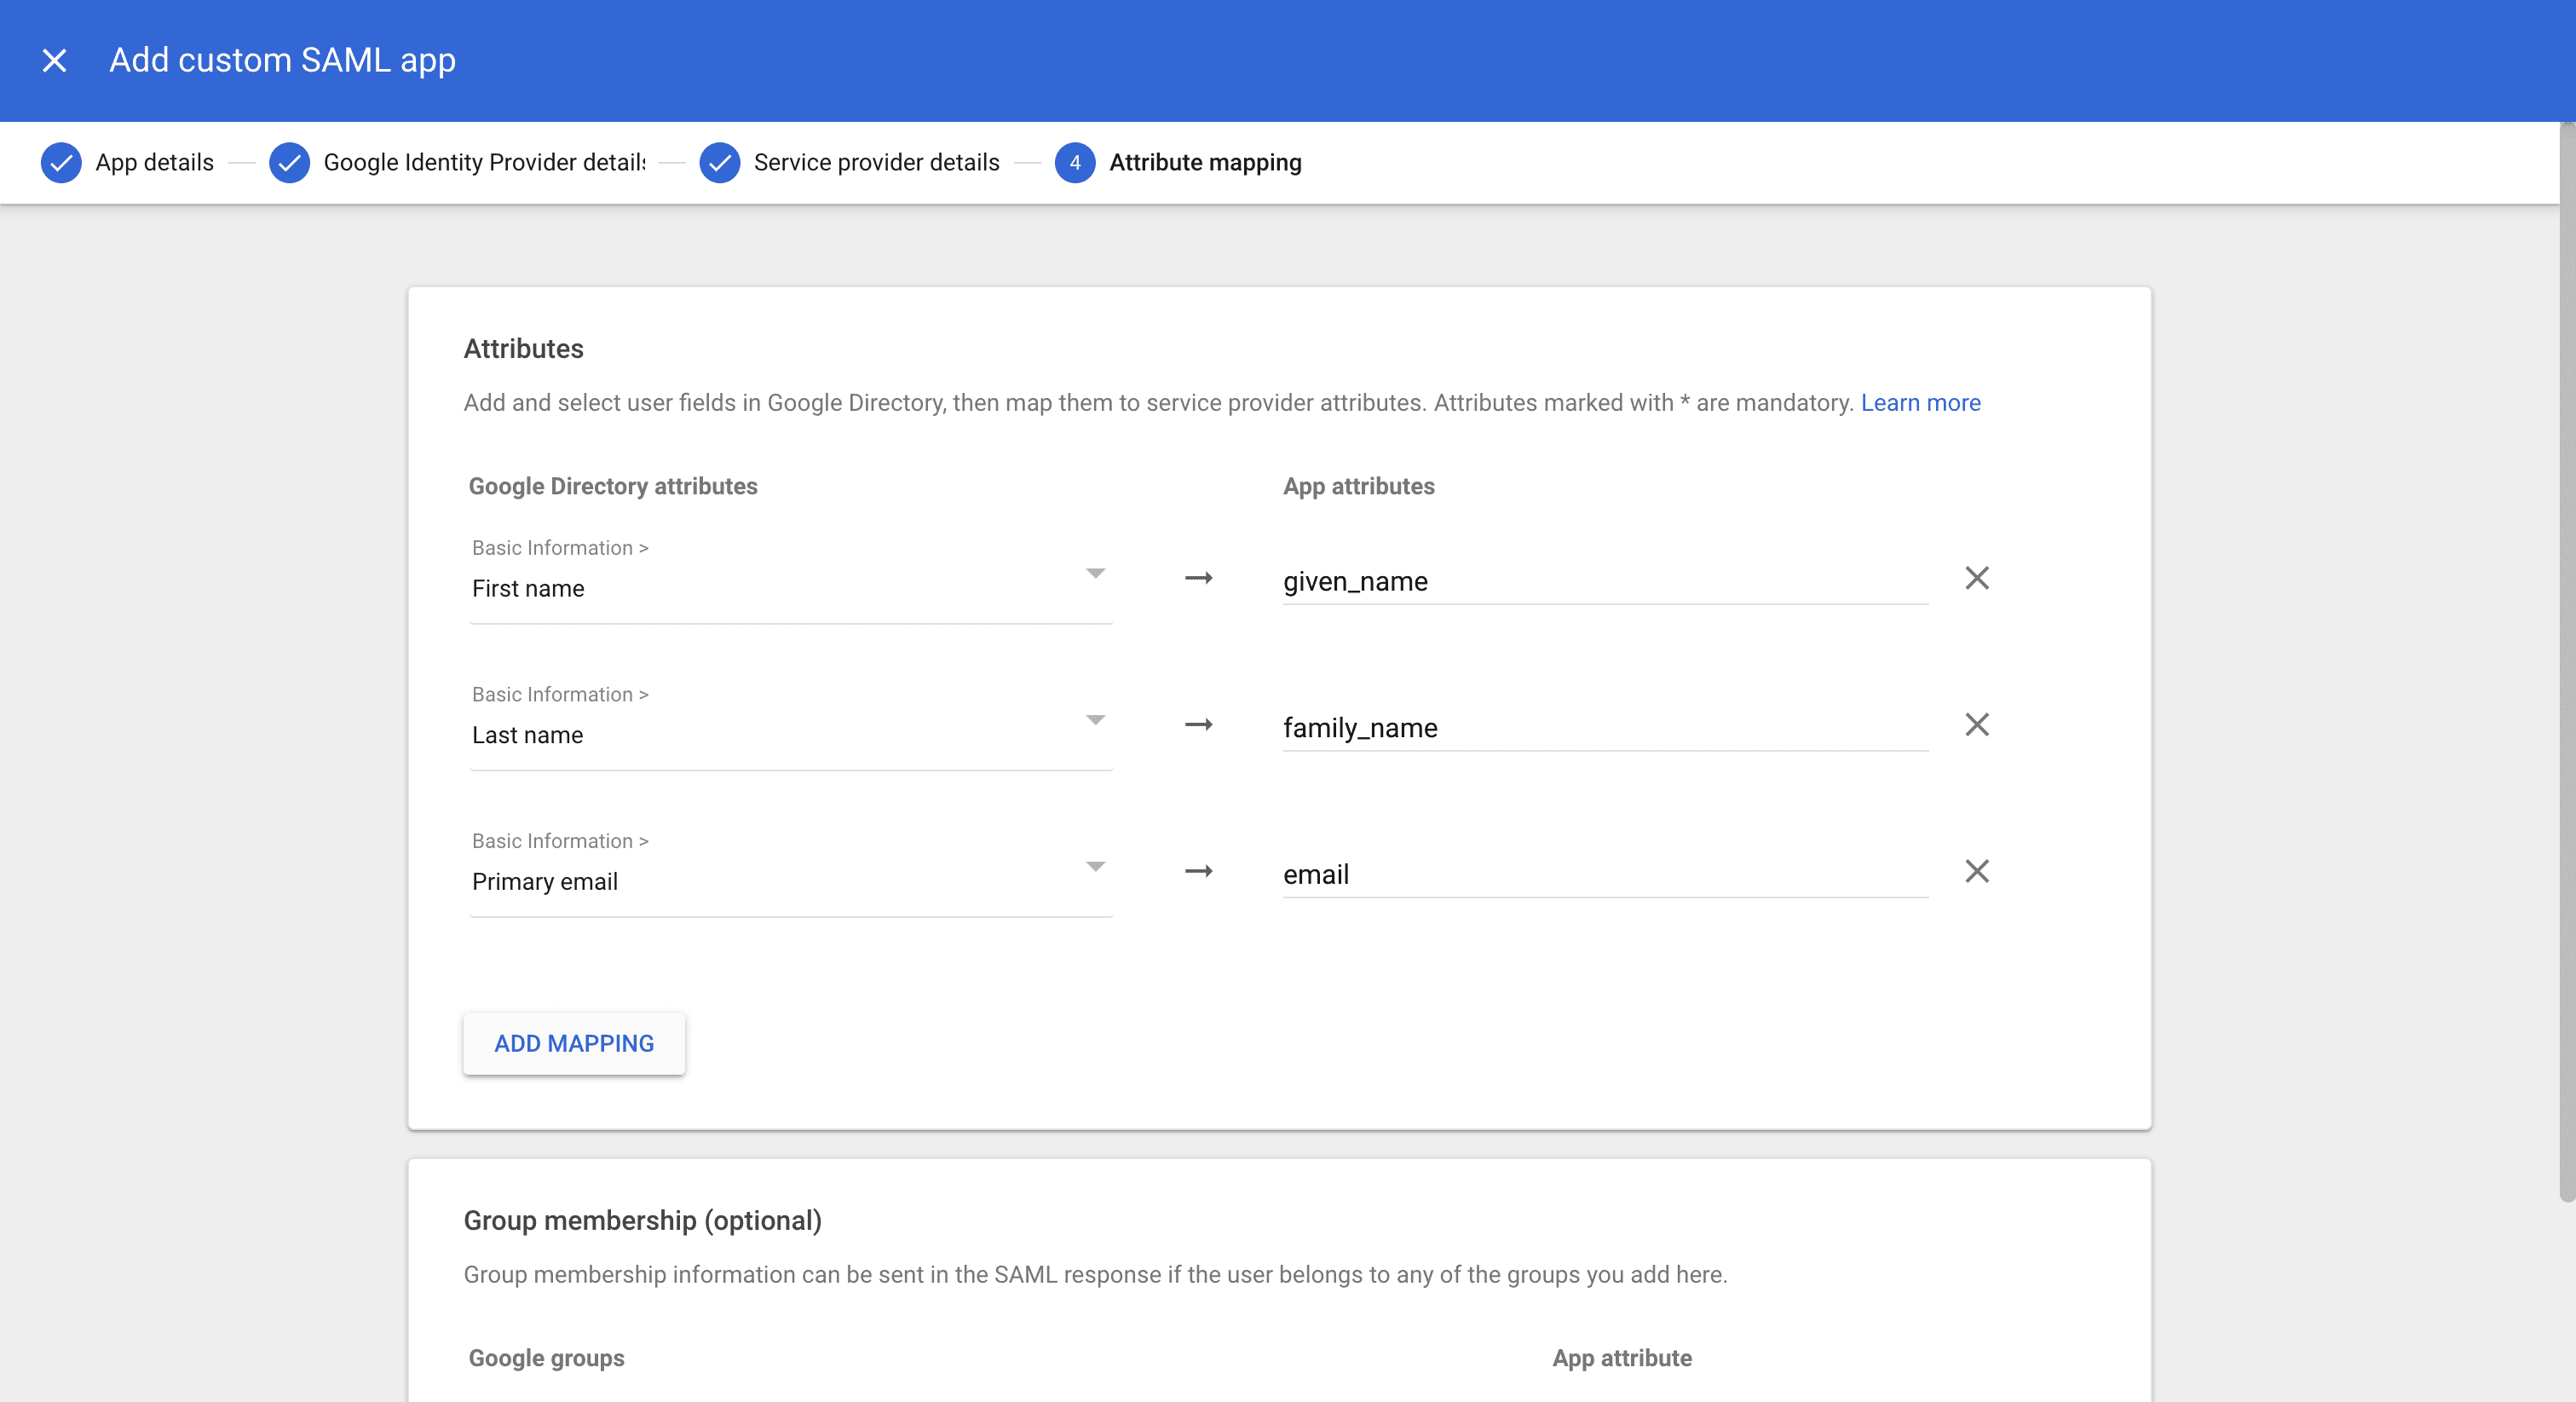Click the Service provider details checkmark

[720, 162]
